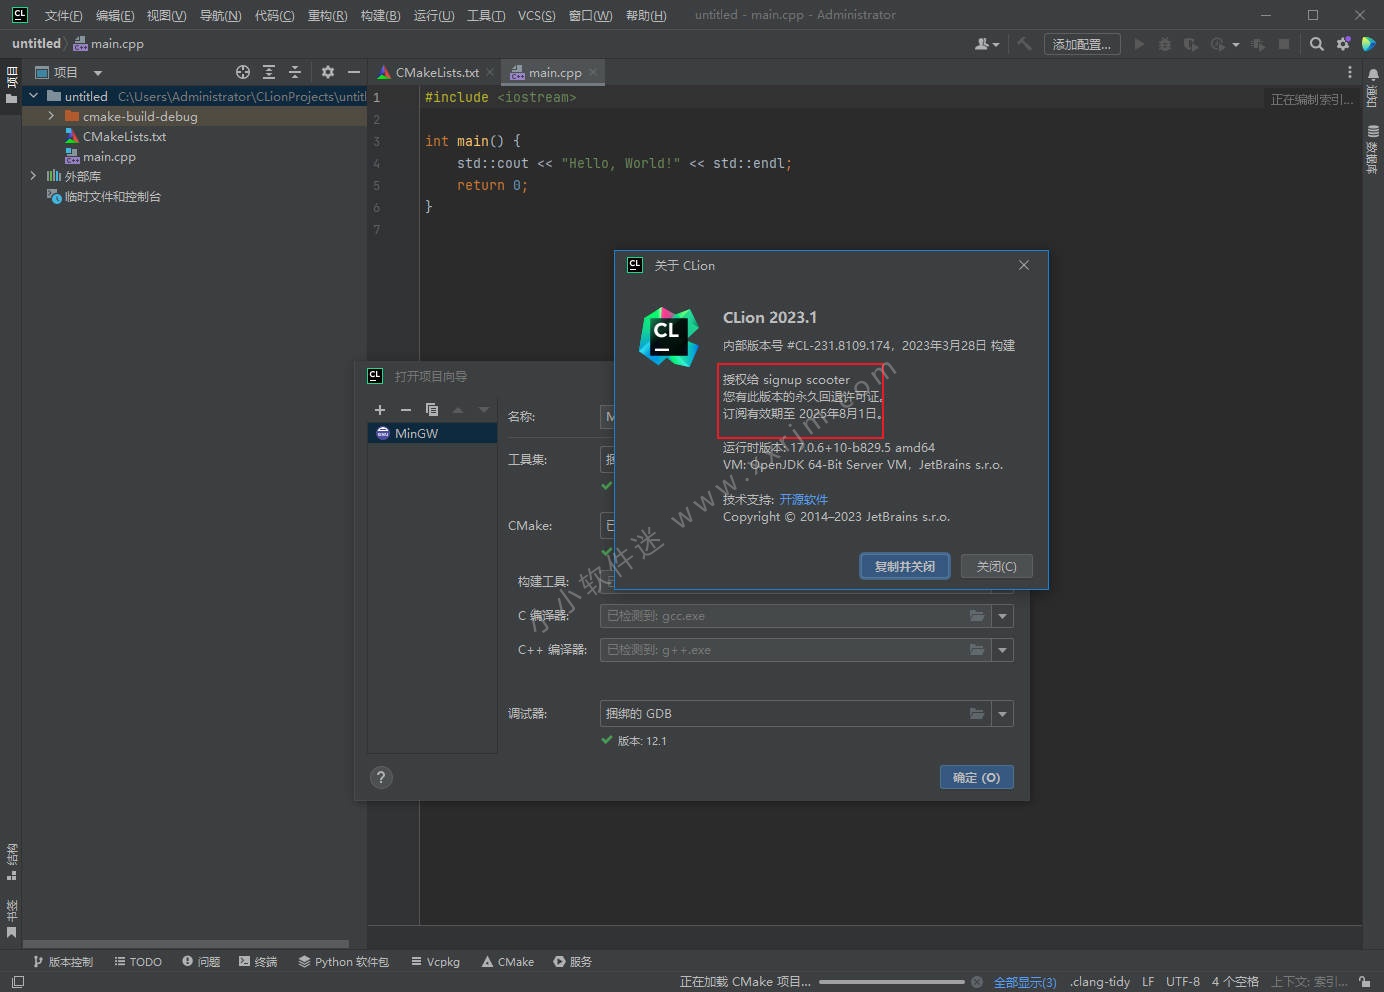The width and height of the screenshot is (1384, 992).
Task: Open the C++ 编译器 dropdown arrow
Action: point(1002,650)
